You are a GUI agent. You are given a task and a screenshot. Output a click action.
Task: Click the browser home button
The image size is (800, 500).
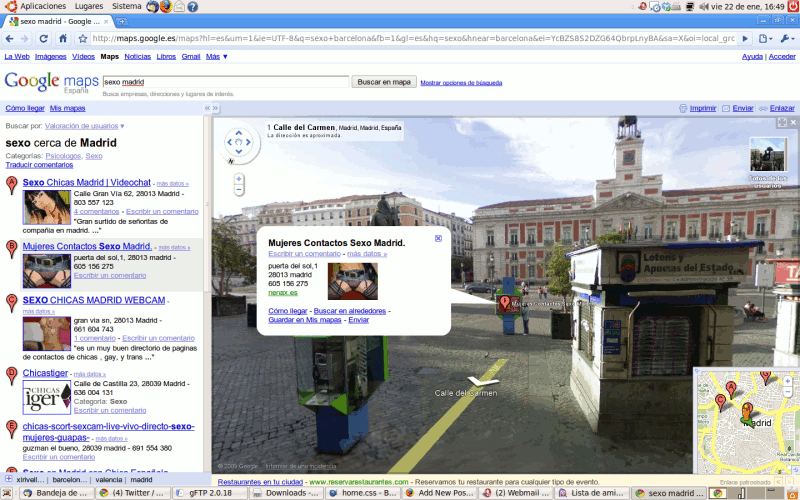point(63,39)
